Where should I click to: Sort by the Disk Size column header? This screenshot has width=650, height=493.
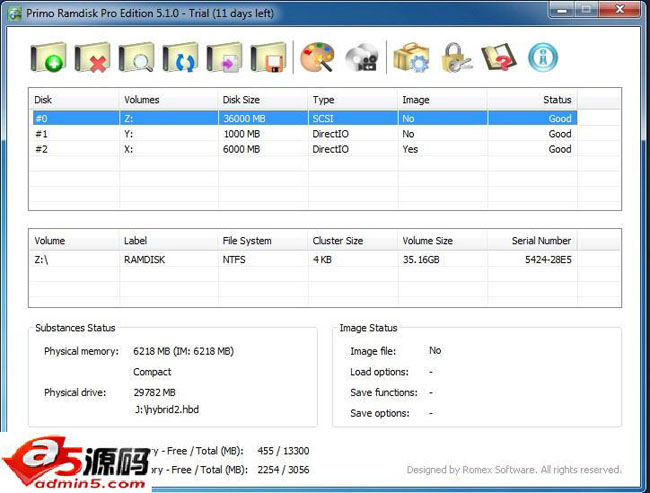point(263,100)
